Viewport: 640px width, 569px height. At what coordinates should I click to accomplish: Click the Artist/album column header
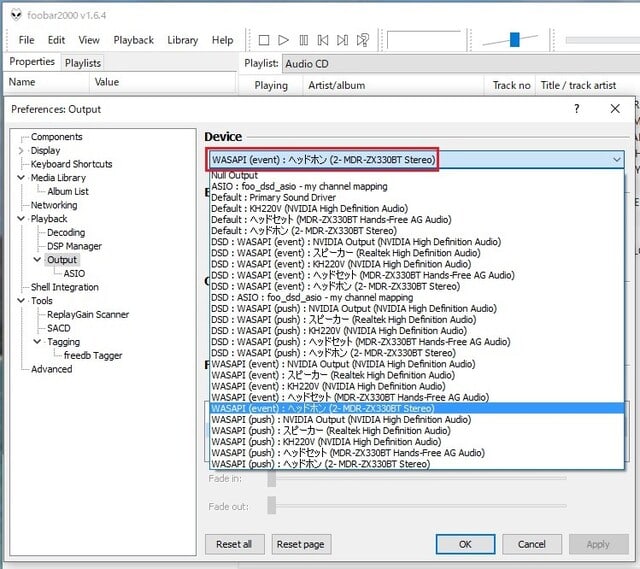point(393,85)
